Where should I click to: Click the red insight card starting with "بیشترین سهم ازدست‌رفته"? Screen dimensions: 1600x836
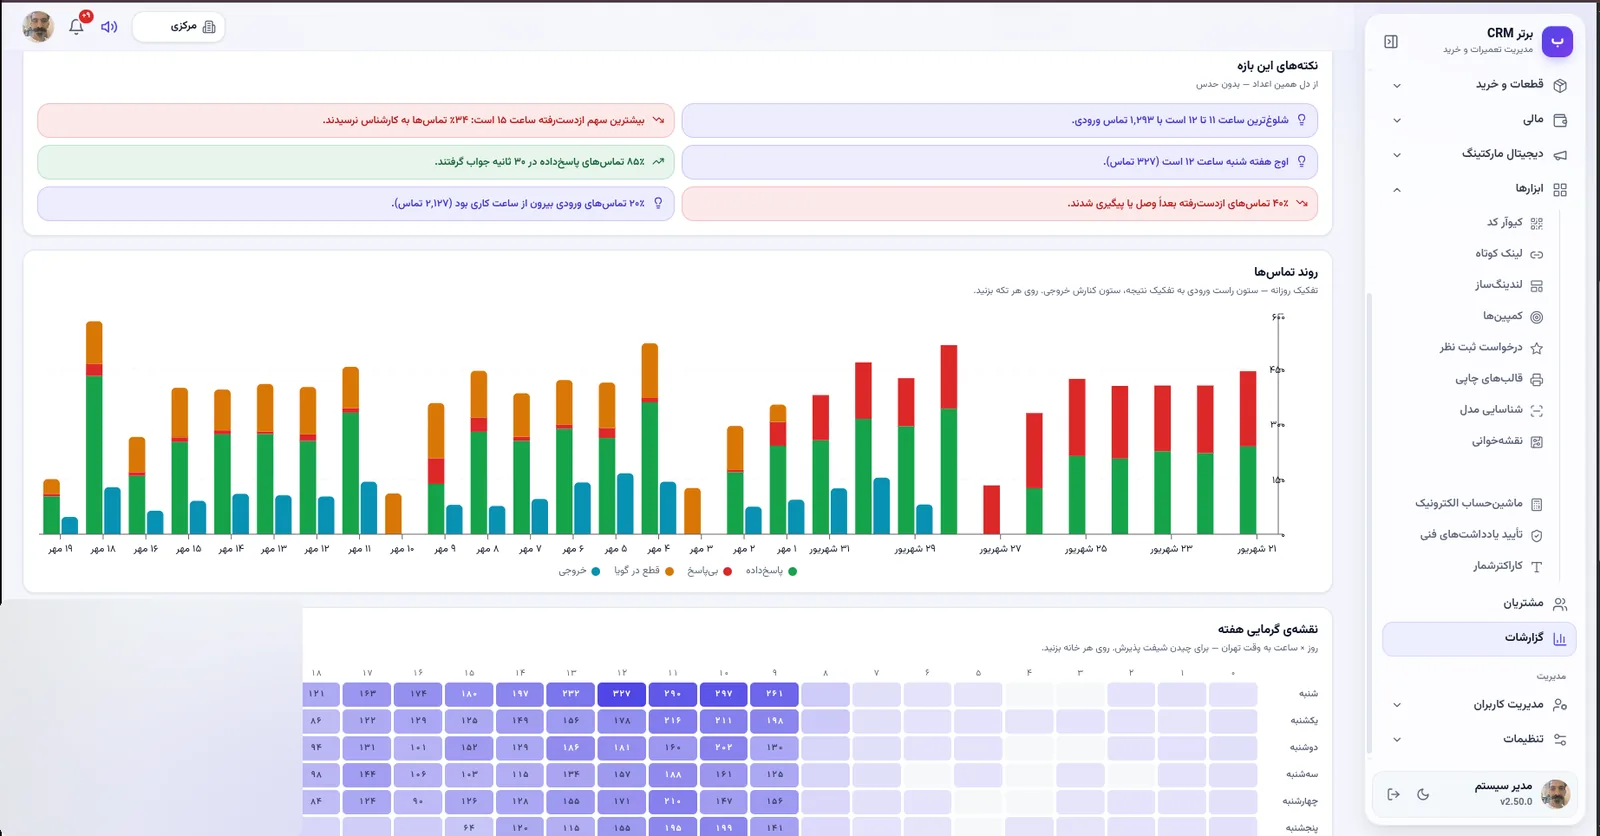click(356, 120)
